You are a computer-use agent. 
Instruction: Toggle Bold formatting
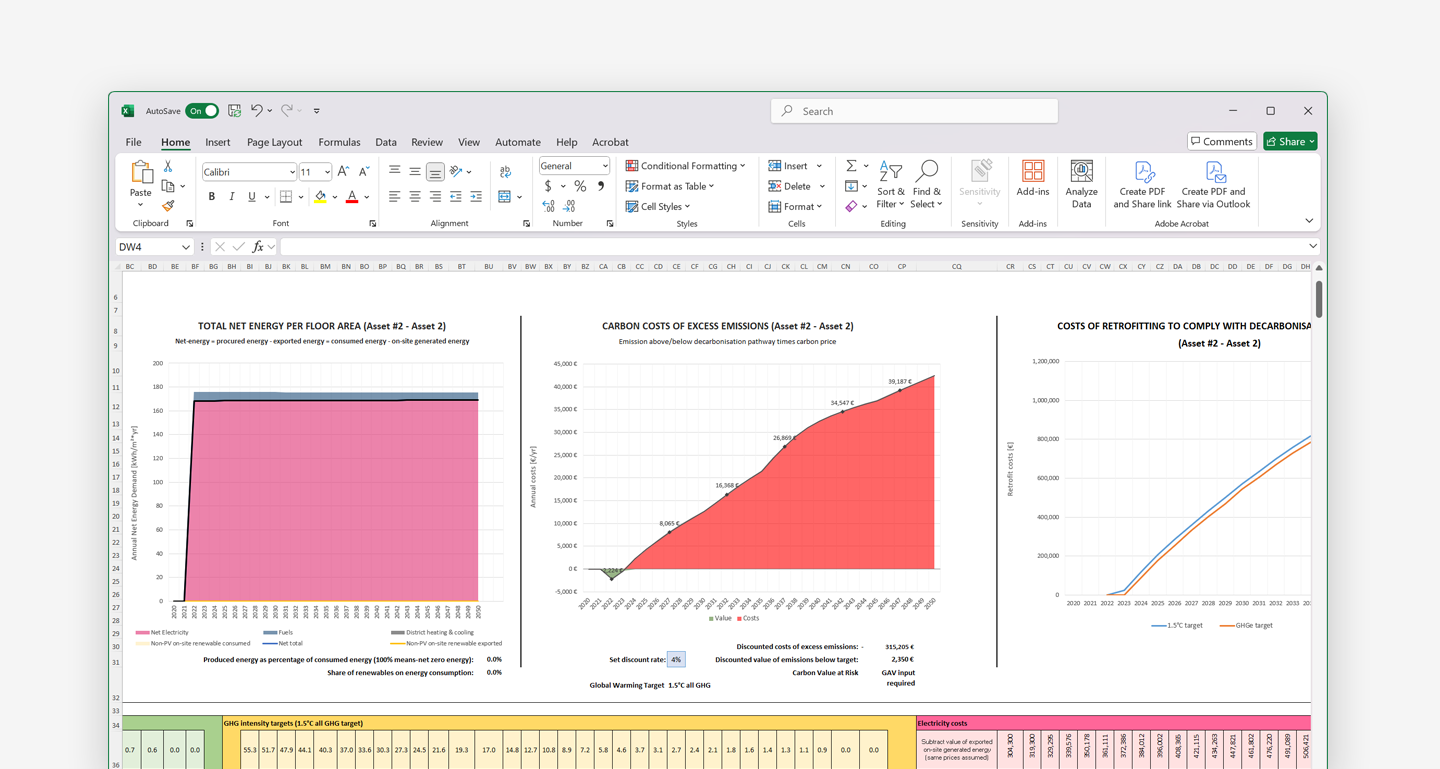tap(212, 197)
